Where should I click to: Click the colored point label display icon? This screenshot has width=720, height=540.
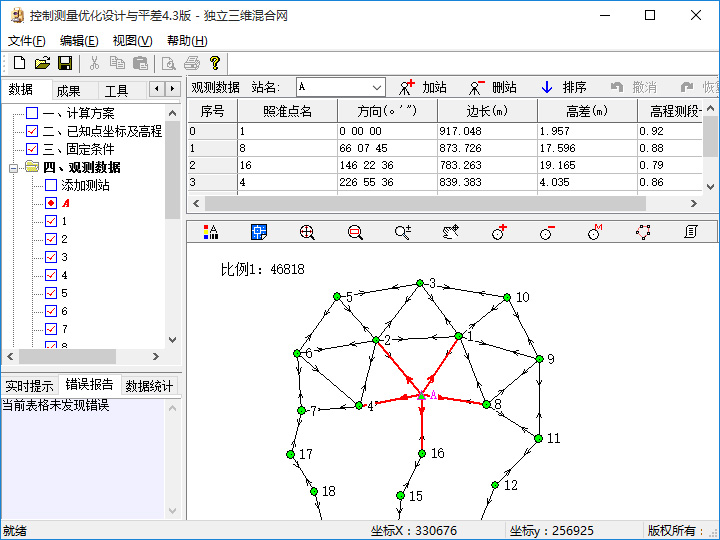(x=211, y=232)
